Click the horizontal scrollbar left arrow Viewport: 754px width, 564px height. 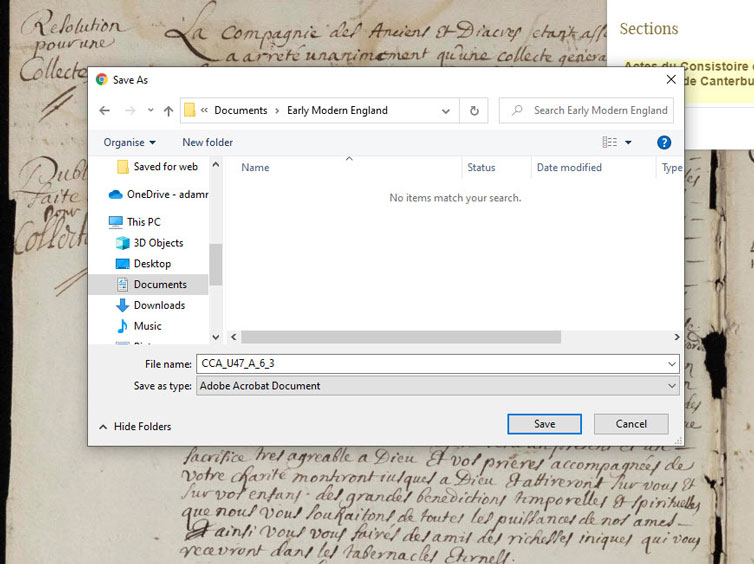[x=234, y=337]
